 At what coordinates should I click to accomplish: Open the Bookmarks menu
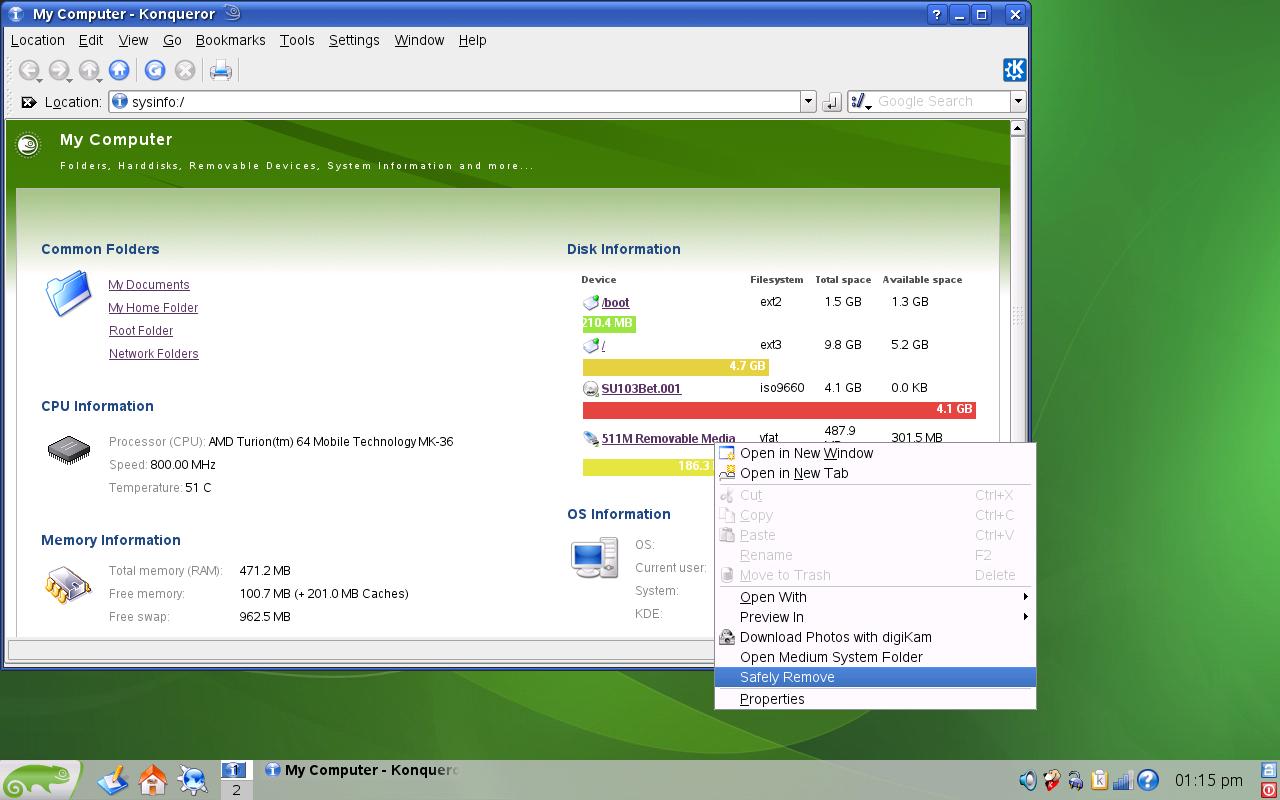[x=230, y=40]
